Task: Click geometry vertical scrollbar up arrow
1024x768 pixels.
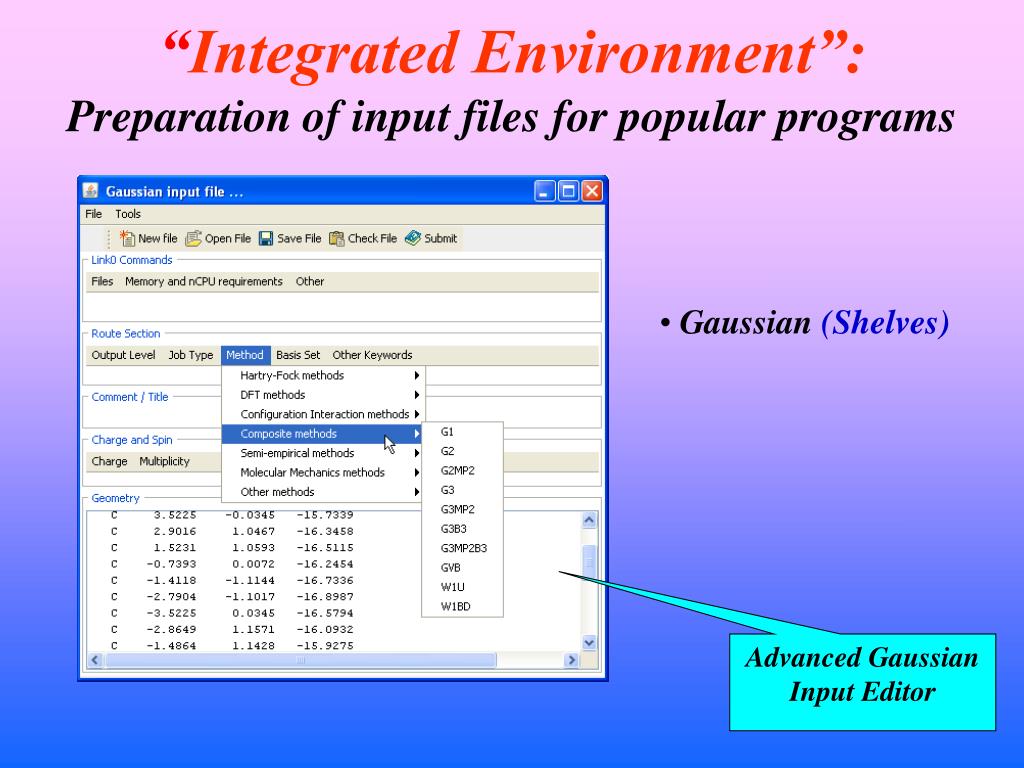Action: tap(588, 520)
